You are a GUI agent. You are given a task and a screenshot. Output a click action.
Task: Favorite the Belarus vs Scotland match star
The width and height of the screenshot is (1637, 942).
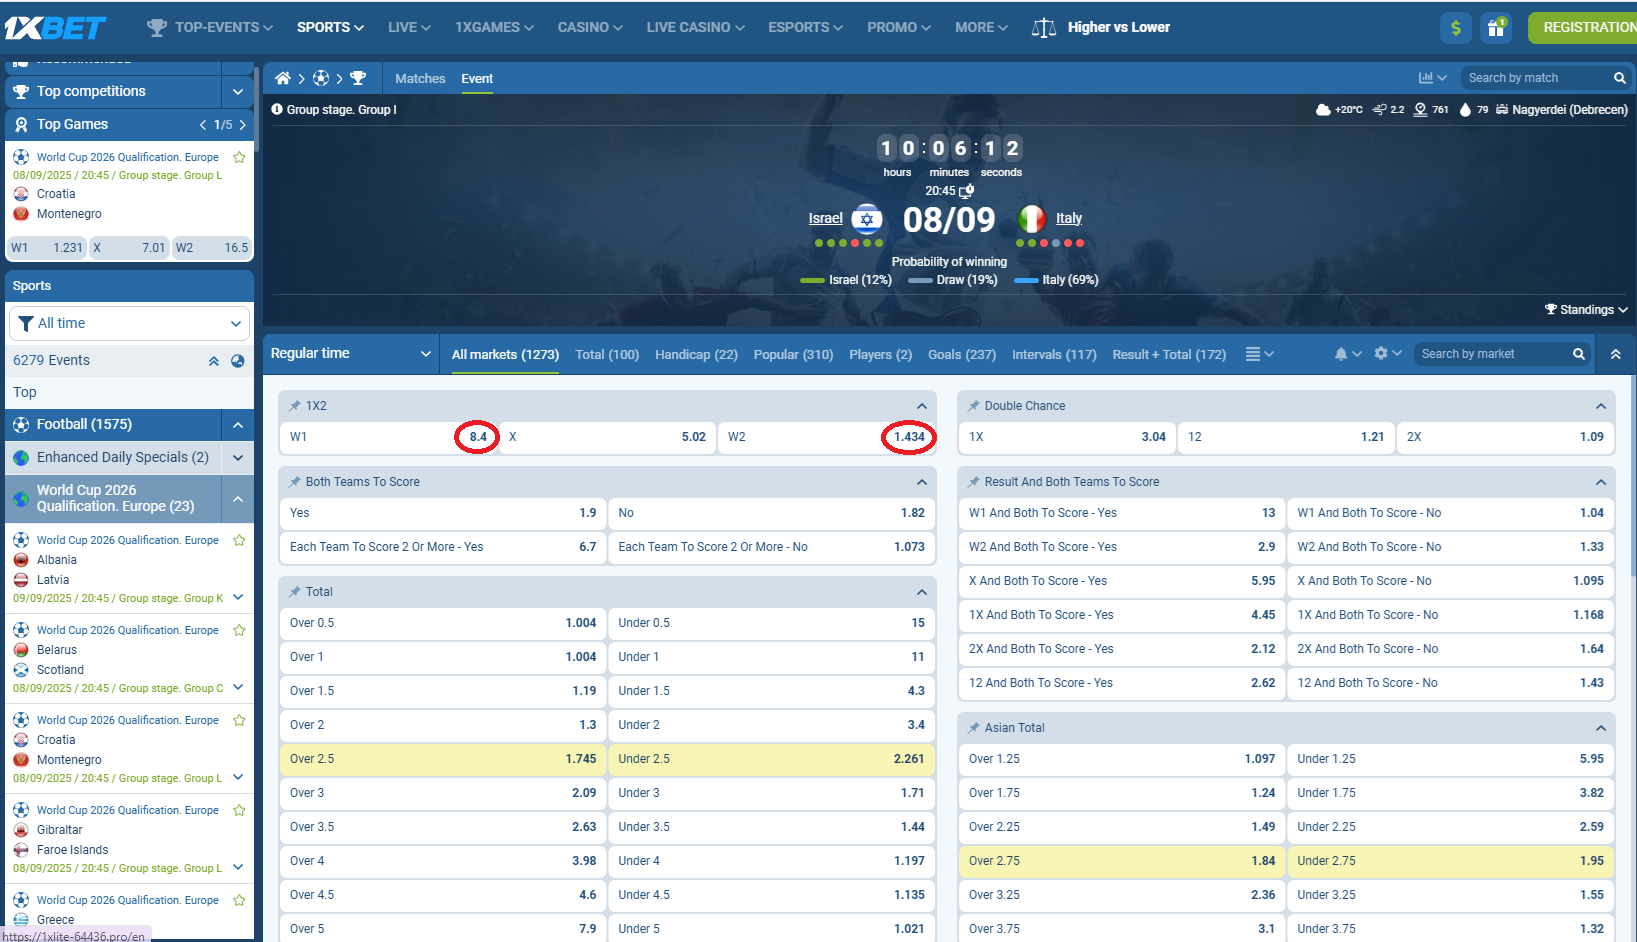click(x=239, y=630)
